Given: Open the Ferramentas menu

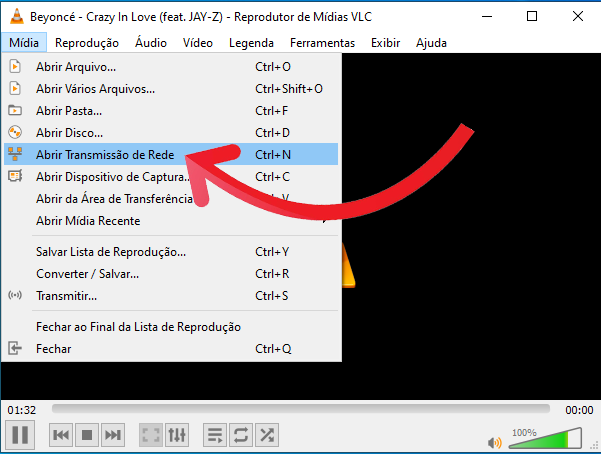Looking at the screenshot, I should (322, 43).
